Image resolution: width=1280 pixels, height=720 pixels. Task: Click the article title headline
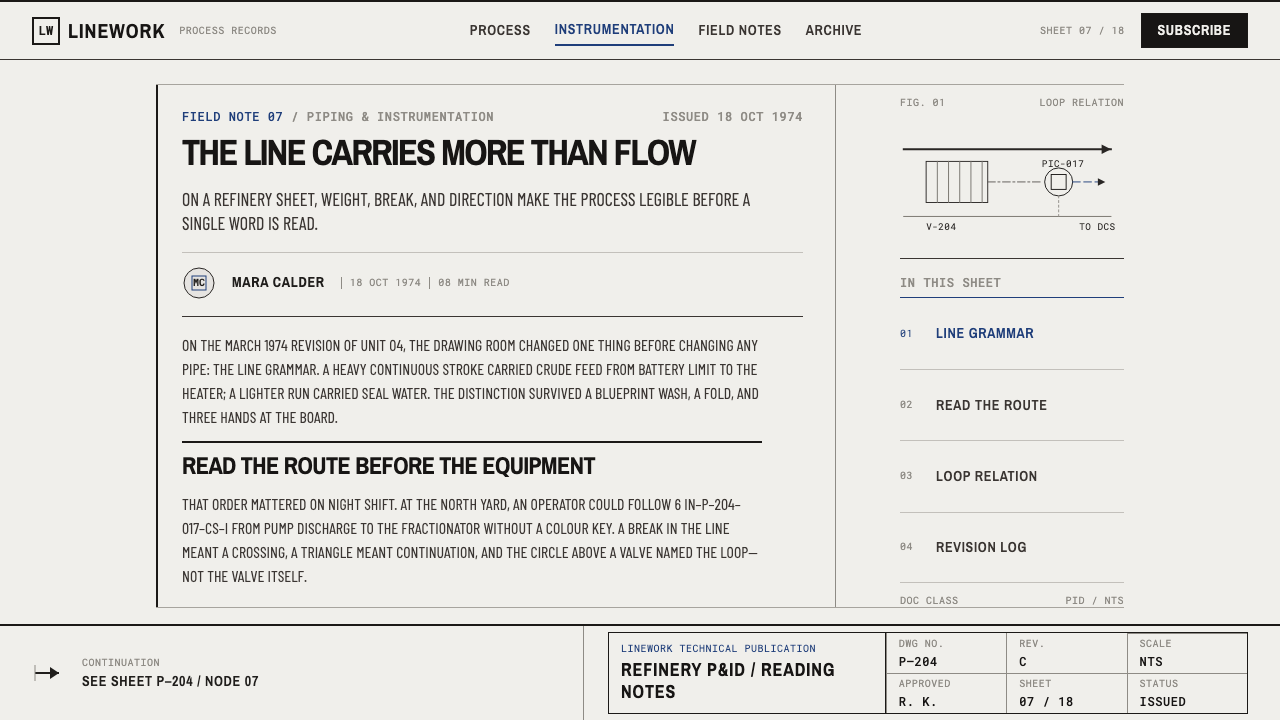(x=439, y=153)
